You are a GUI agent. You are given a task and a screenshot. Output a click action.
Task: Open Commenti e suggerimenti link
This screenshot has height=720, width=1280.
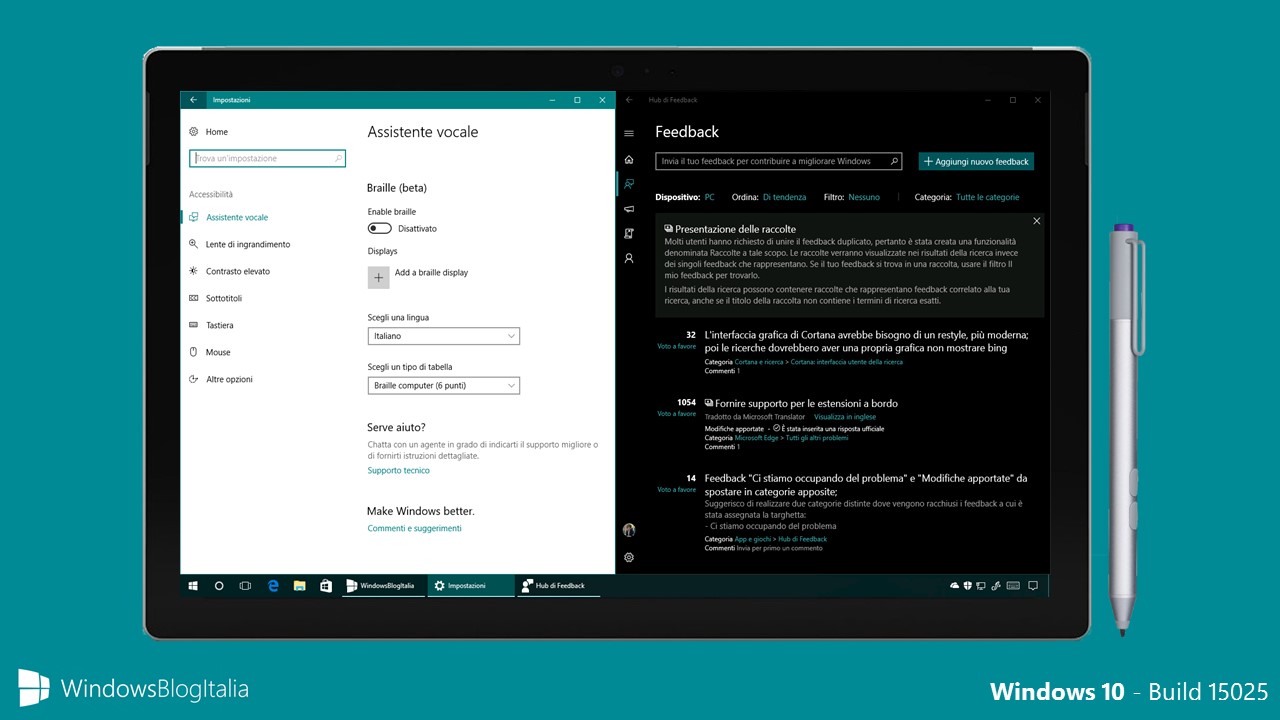click(414, 528)
